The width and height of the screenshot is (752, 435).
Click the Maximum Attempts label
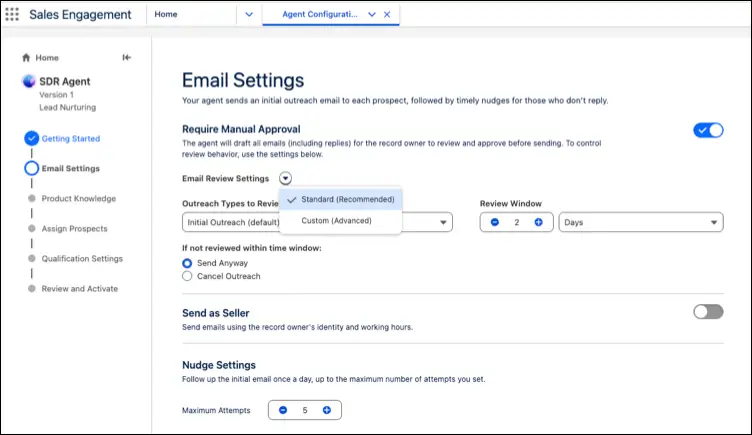pos(216,411)
